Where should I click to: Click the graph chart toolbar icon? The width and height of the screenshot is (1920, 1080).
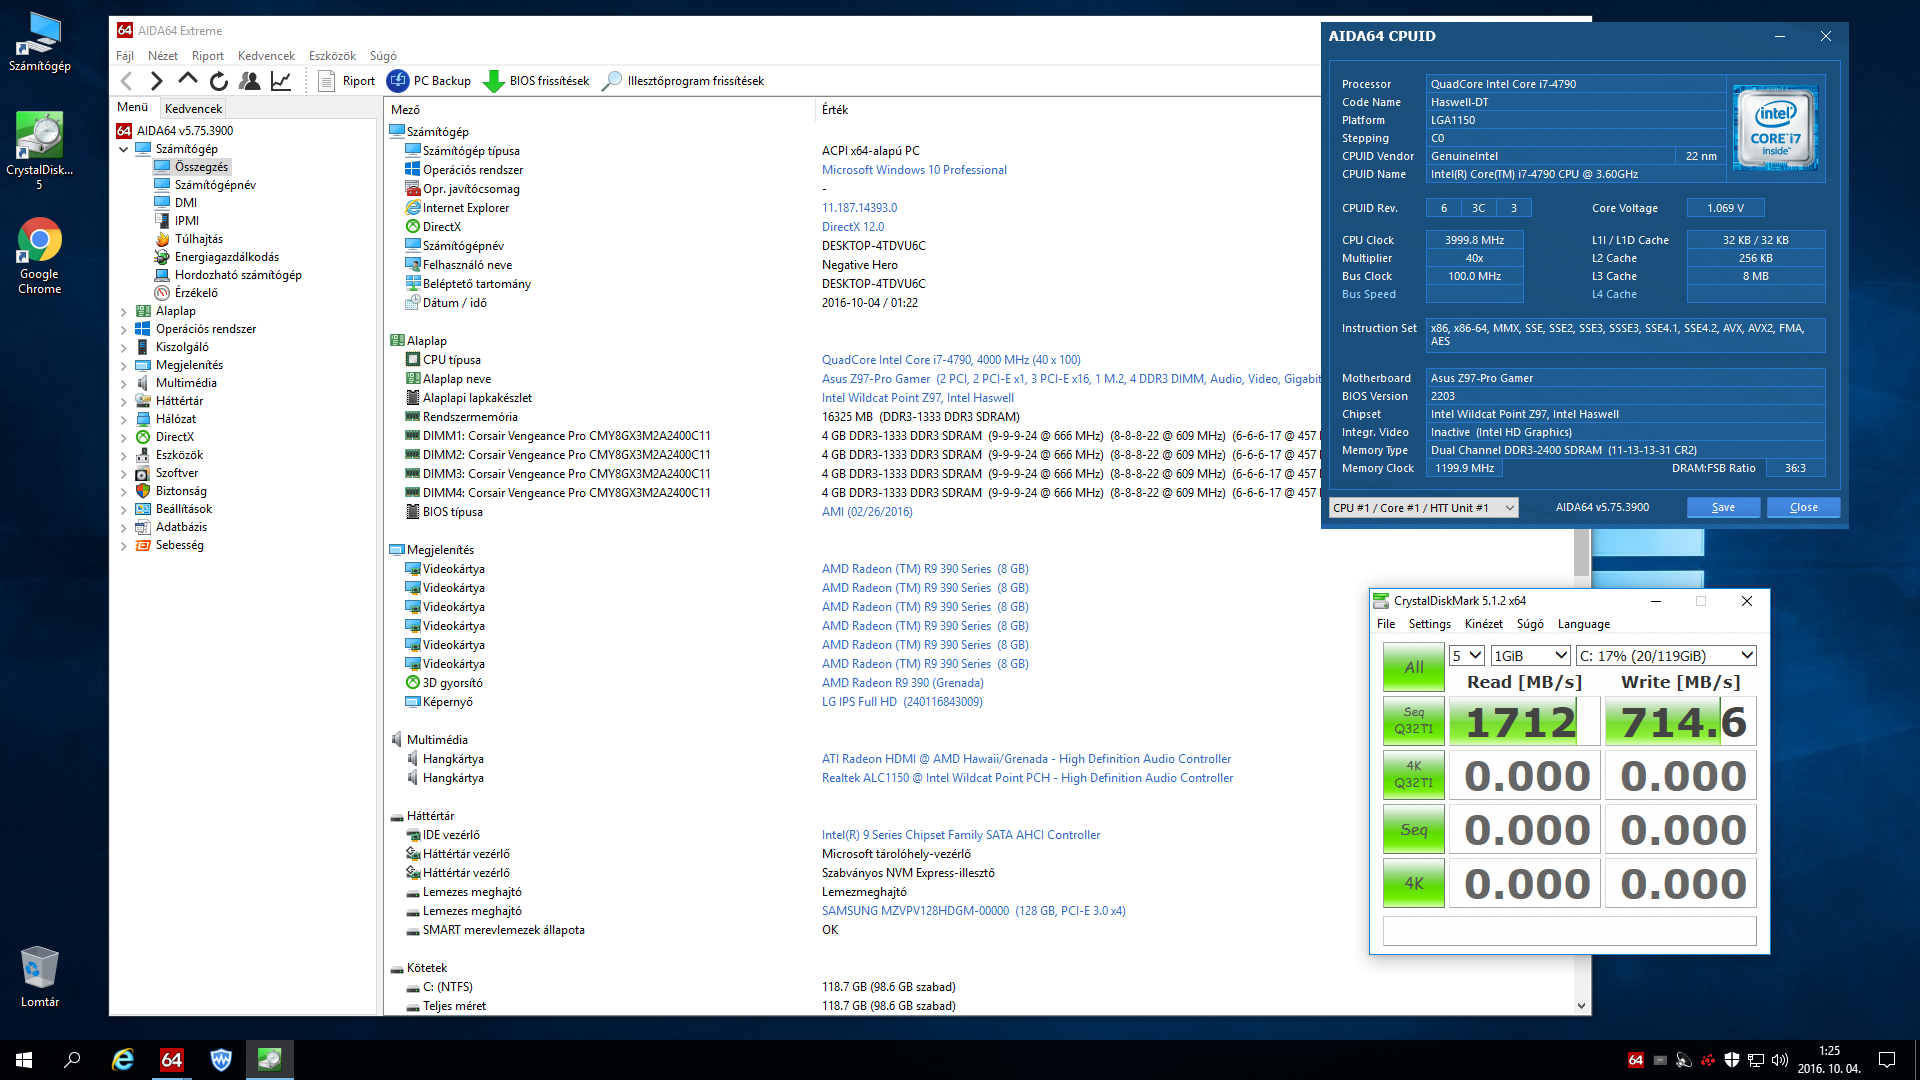(281, 81)
